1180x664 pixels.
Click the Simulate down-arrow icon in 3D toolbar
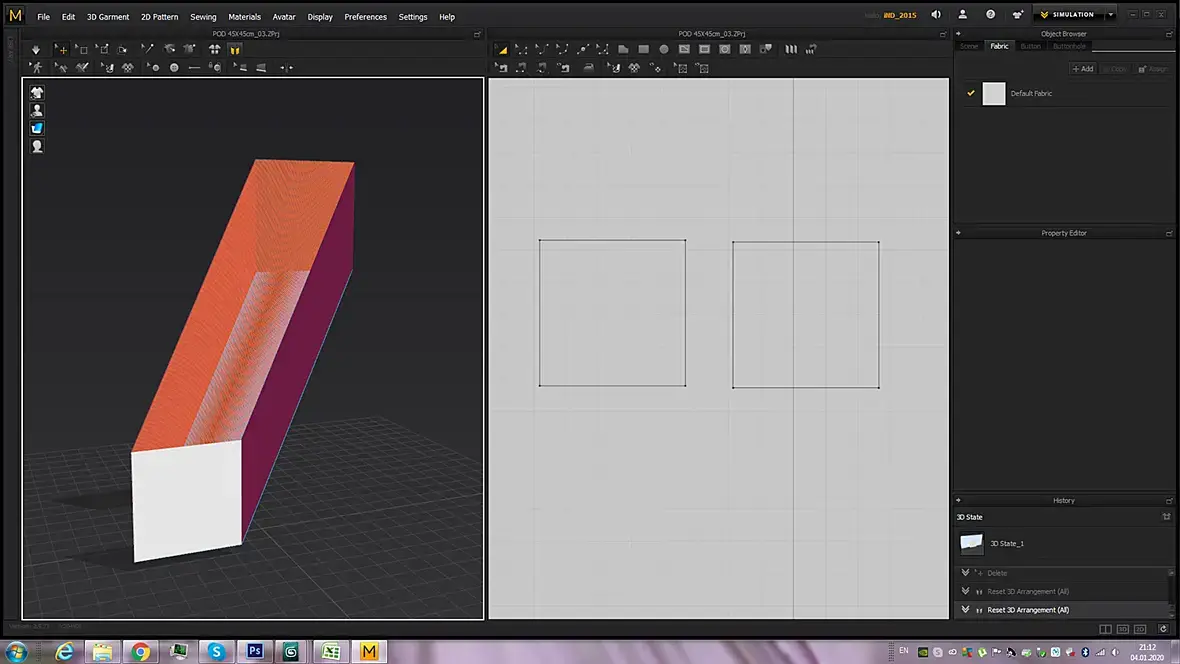(x=35, y=50)
